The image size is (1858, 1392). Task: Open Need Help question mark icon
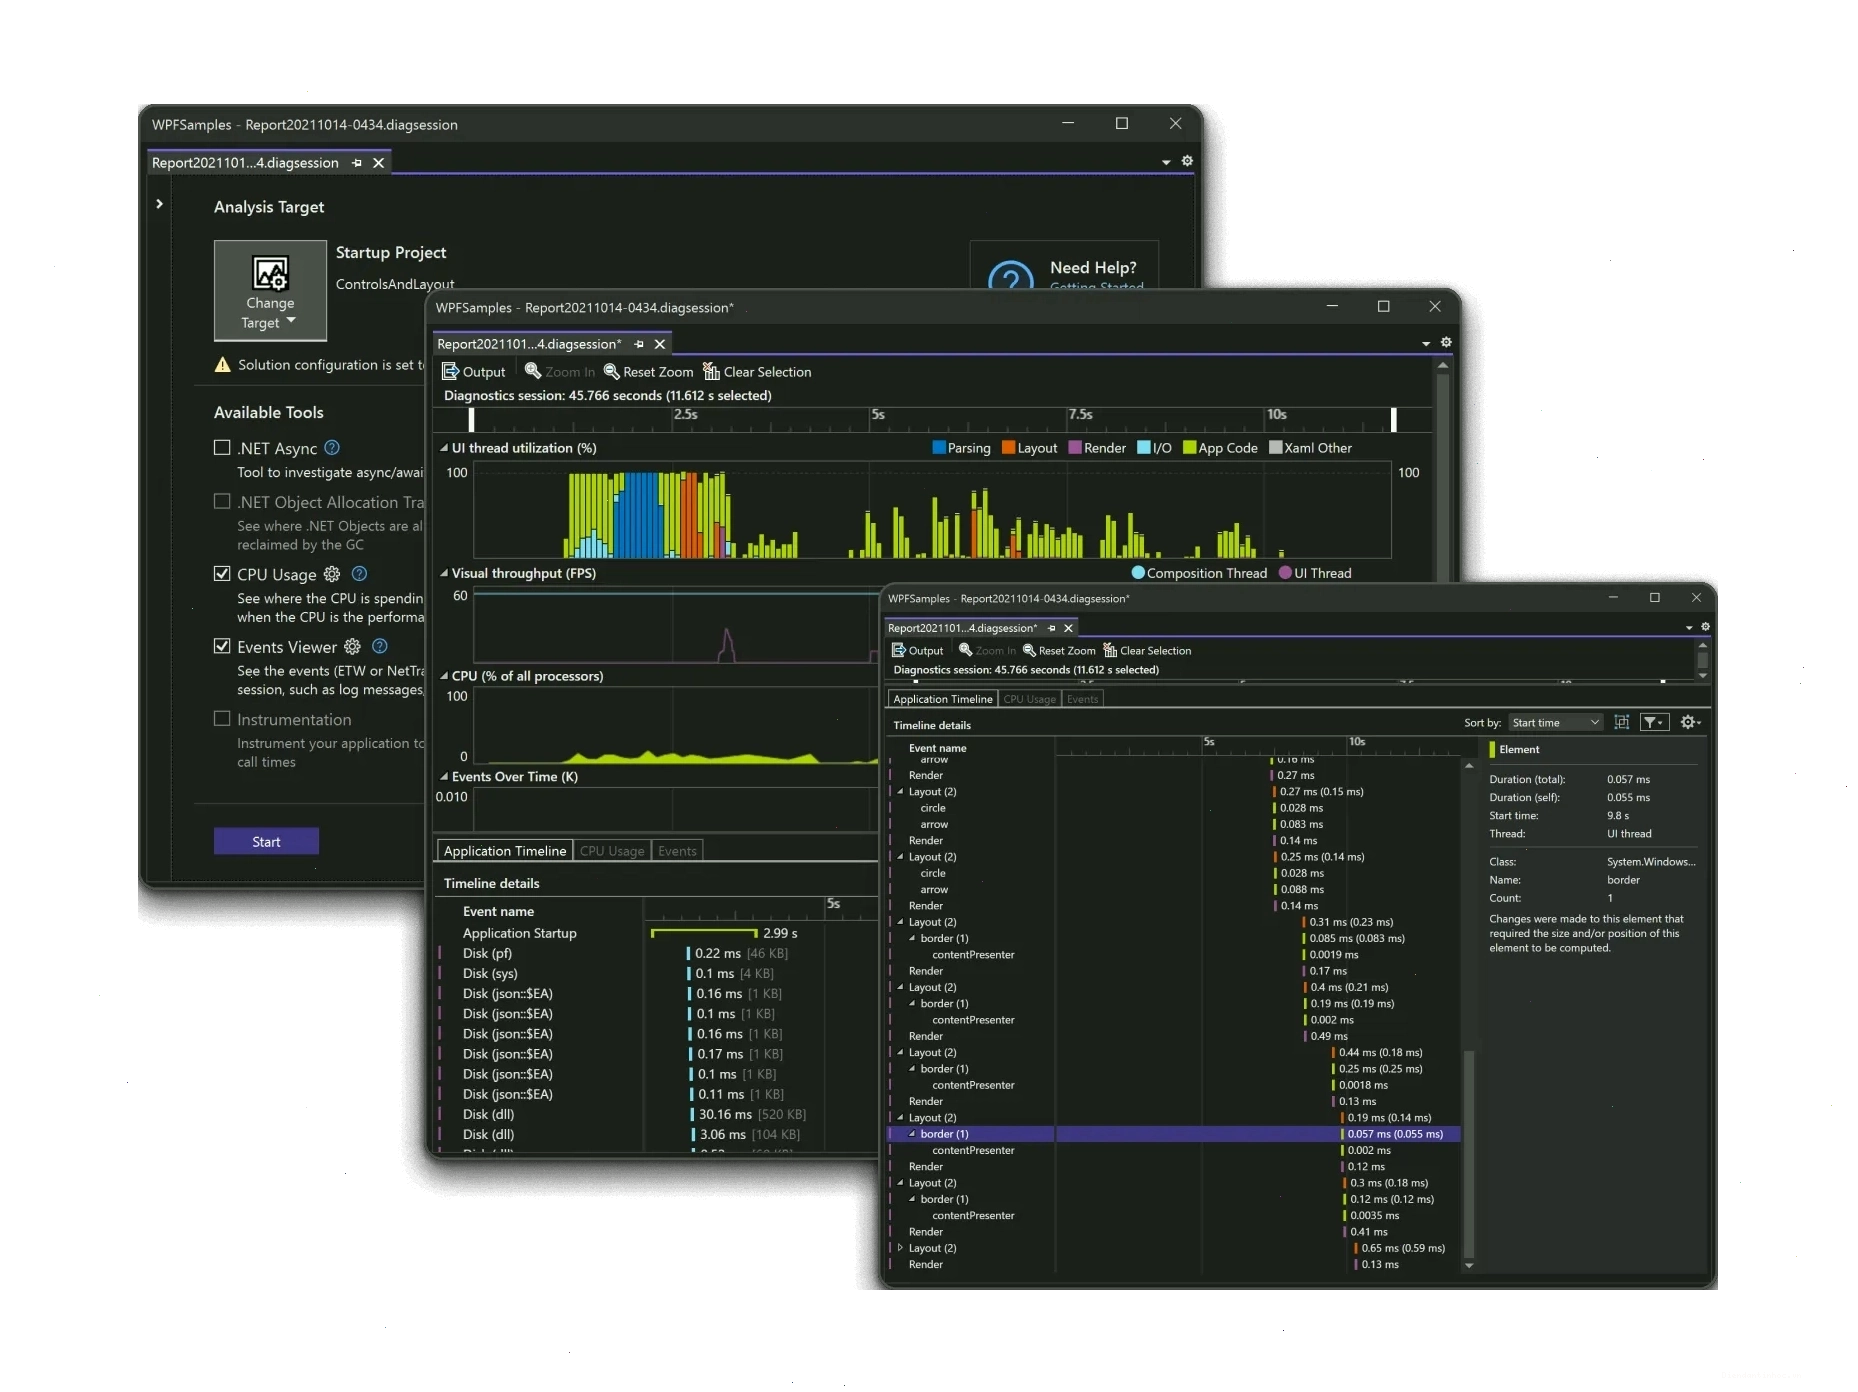pyautogui.click(x=1010, y=275)
